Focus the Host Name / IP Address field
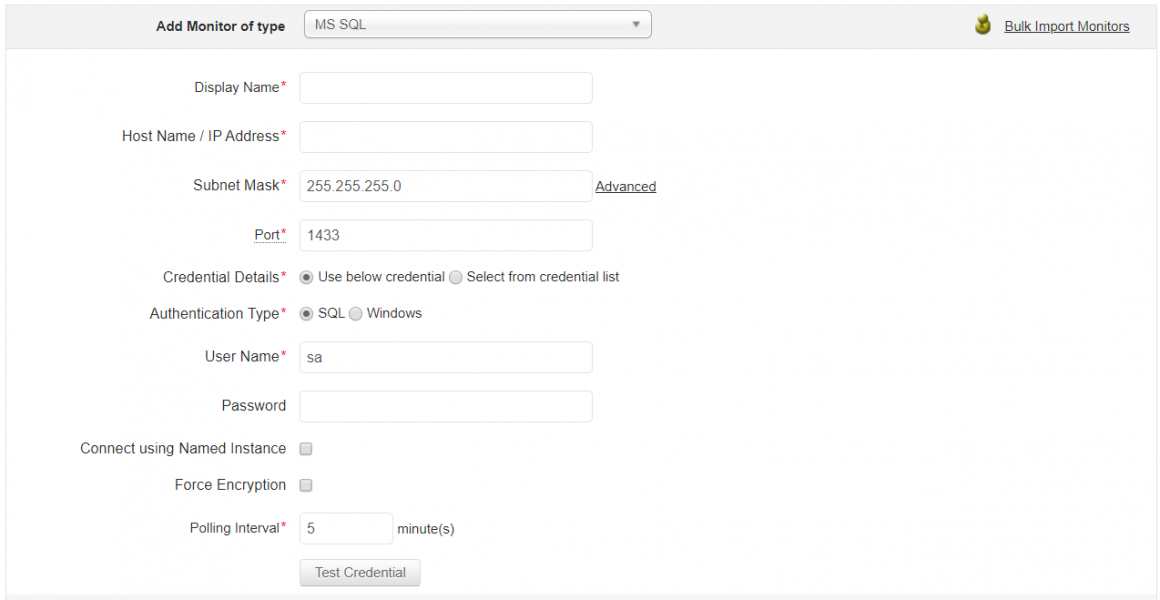The image size is (1160, 600). click(446, 137)
